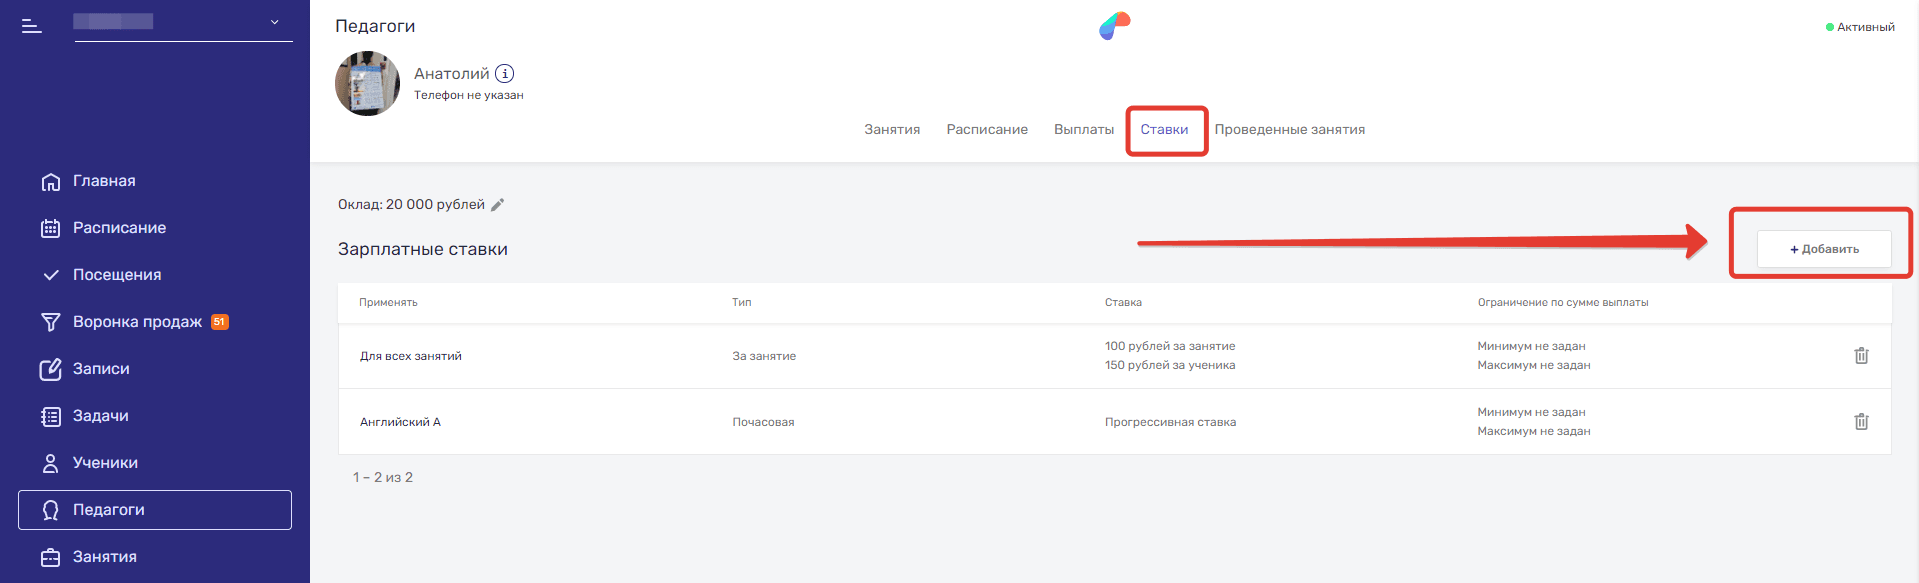
Task: Click the info icon next to Анатолий
Action: click(x=505, y=73)
